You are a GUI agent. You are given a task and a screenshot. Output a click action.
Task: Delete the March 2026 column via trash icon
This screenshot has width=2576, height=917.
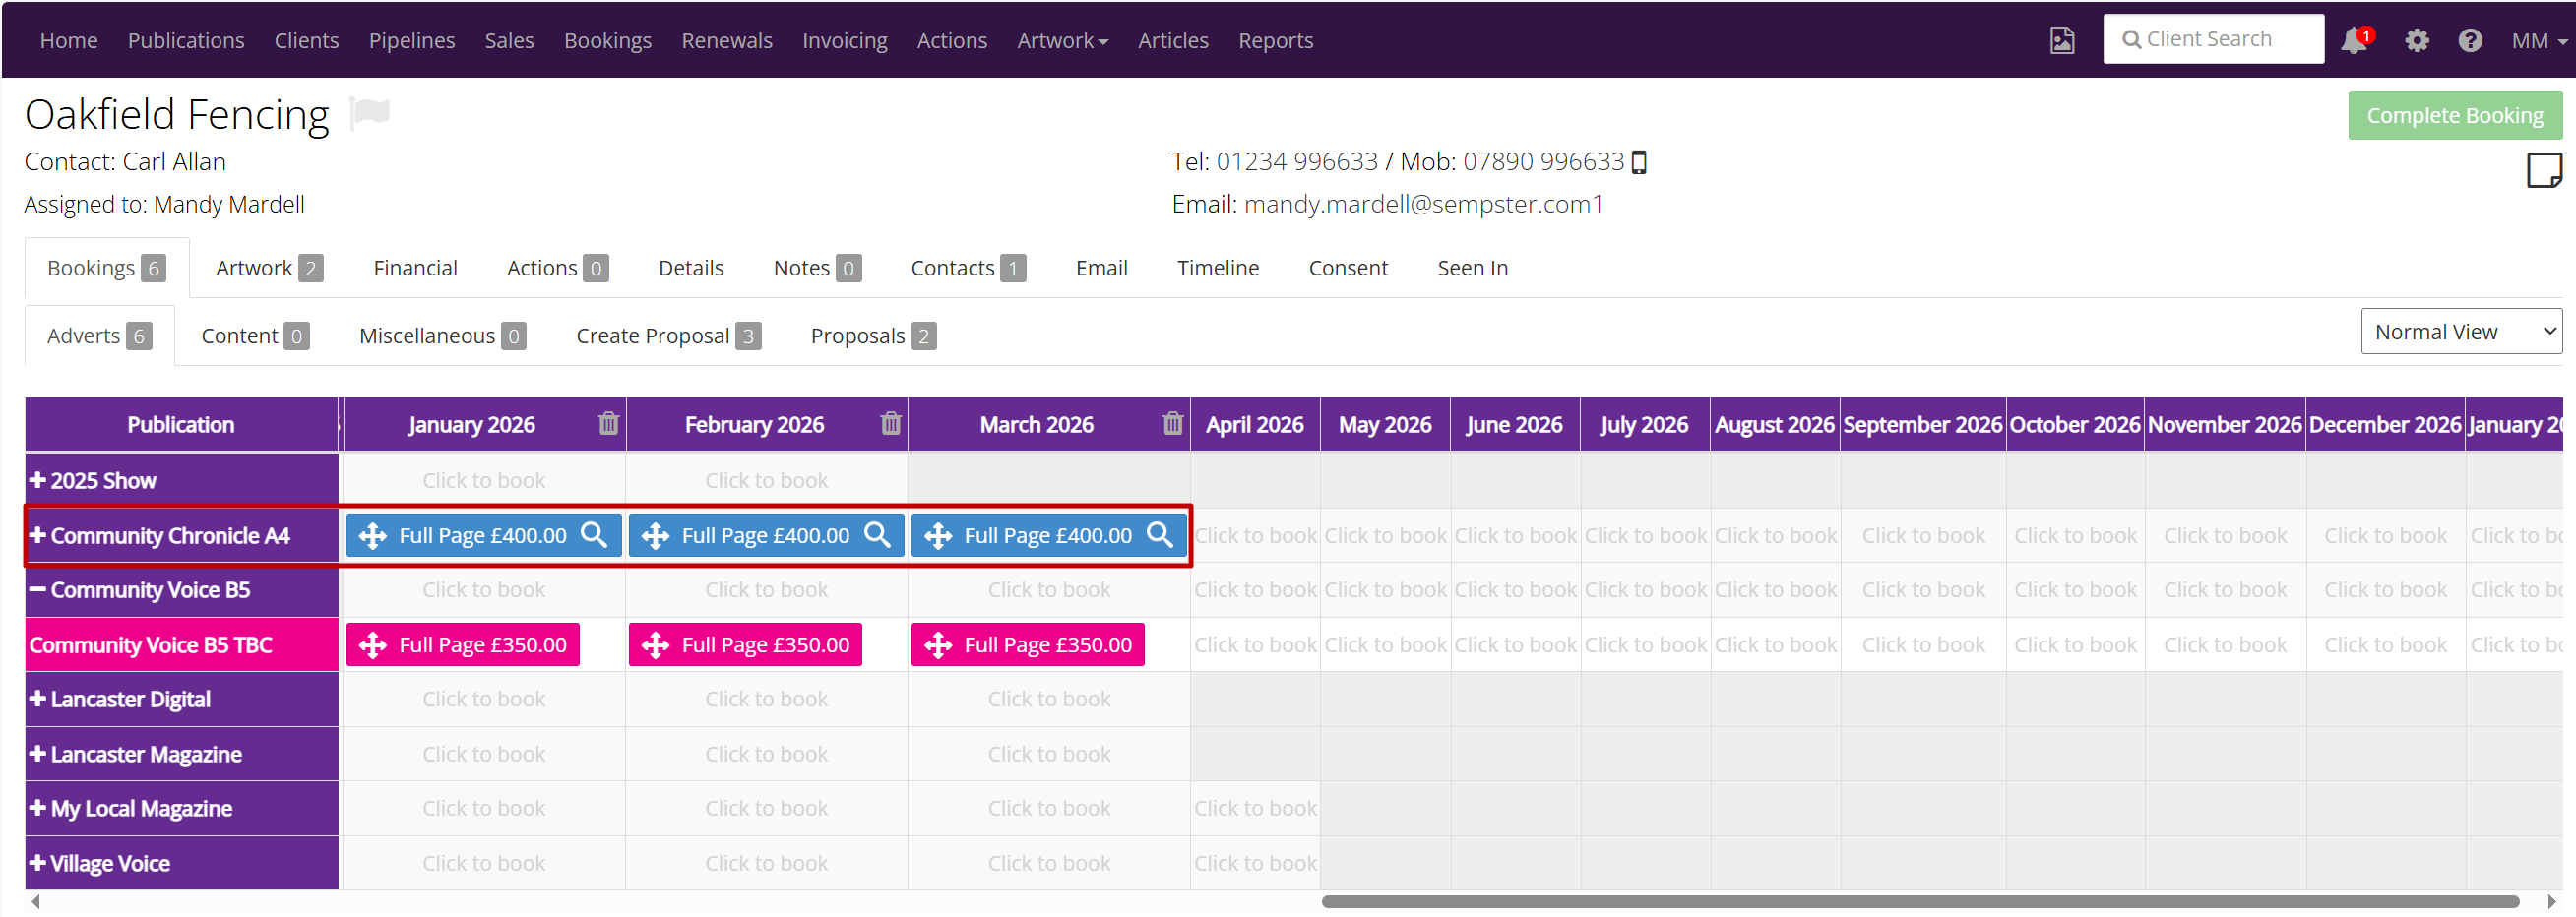pyautogui.click(x=1173, y=424)
